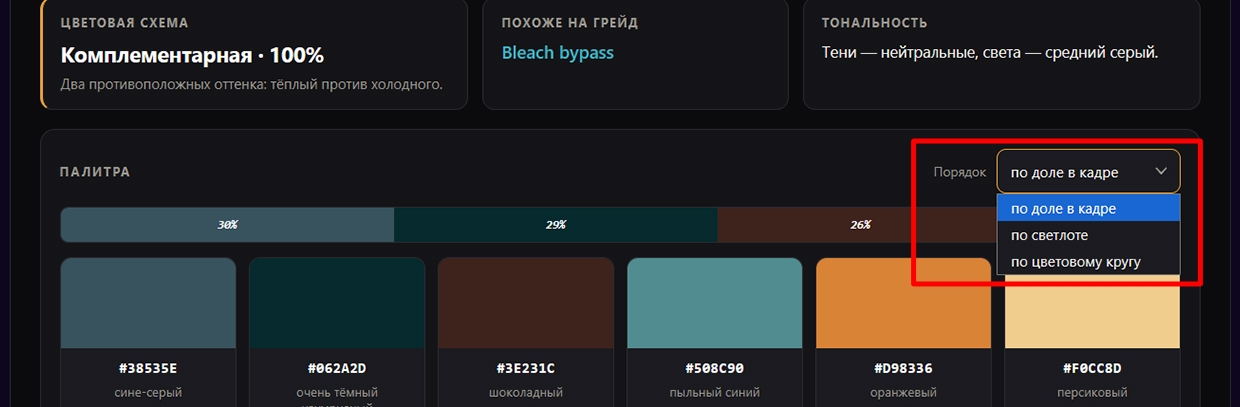The image size is (1240, 407).
Task: Click the Комплементарная · 100% scheme heading
Action: coord(192,55)
